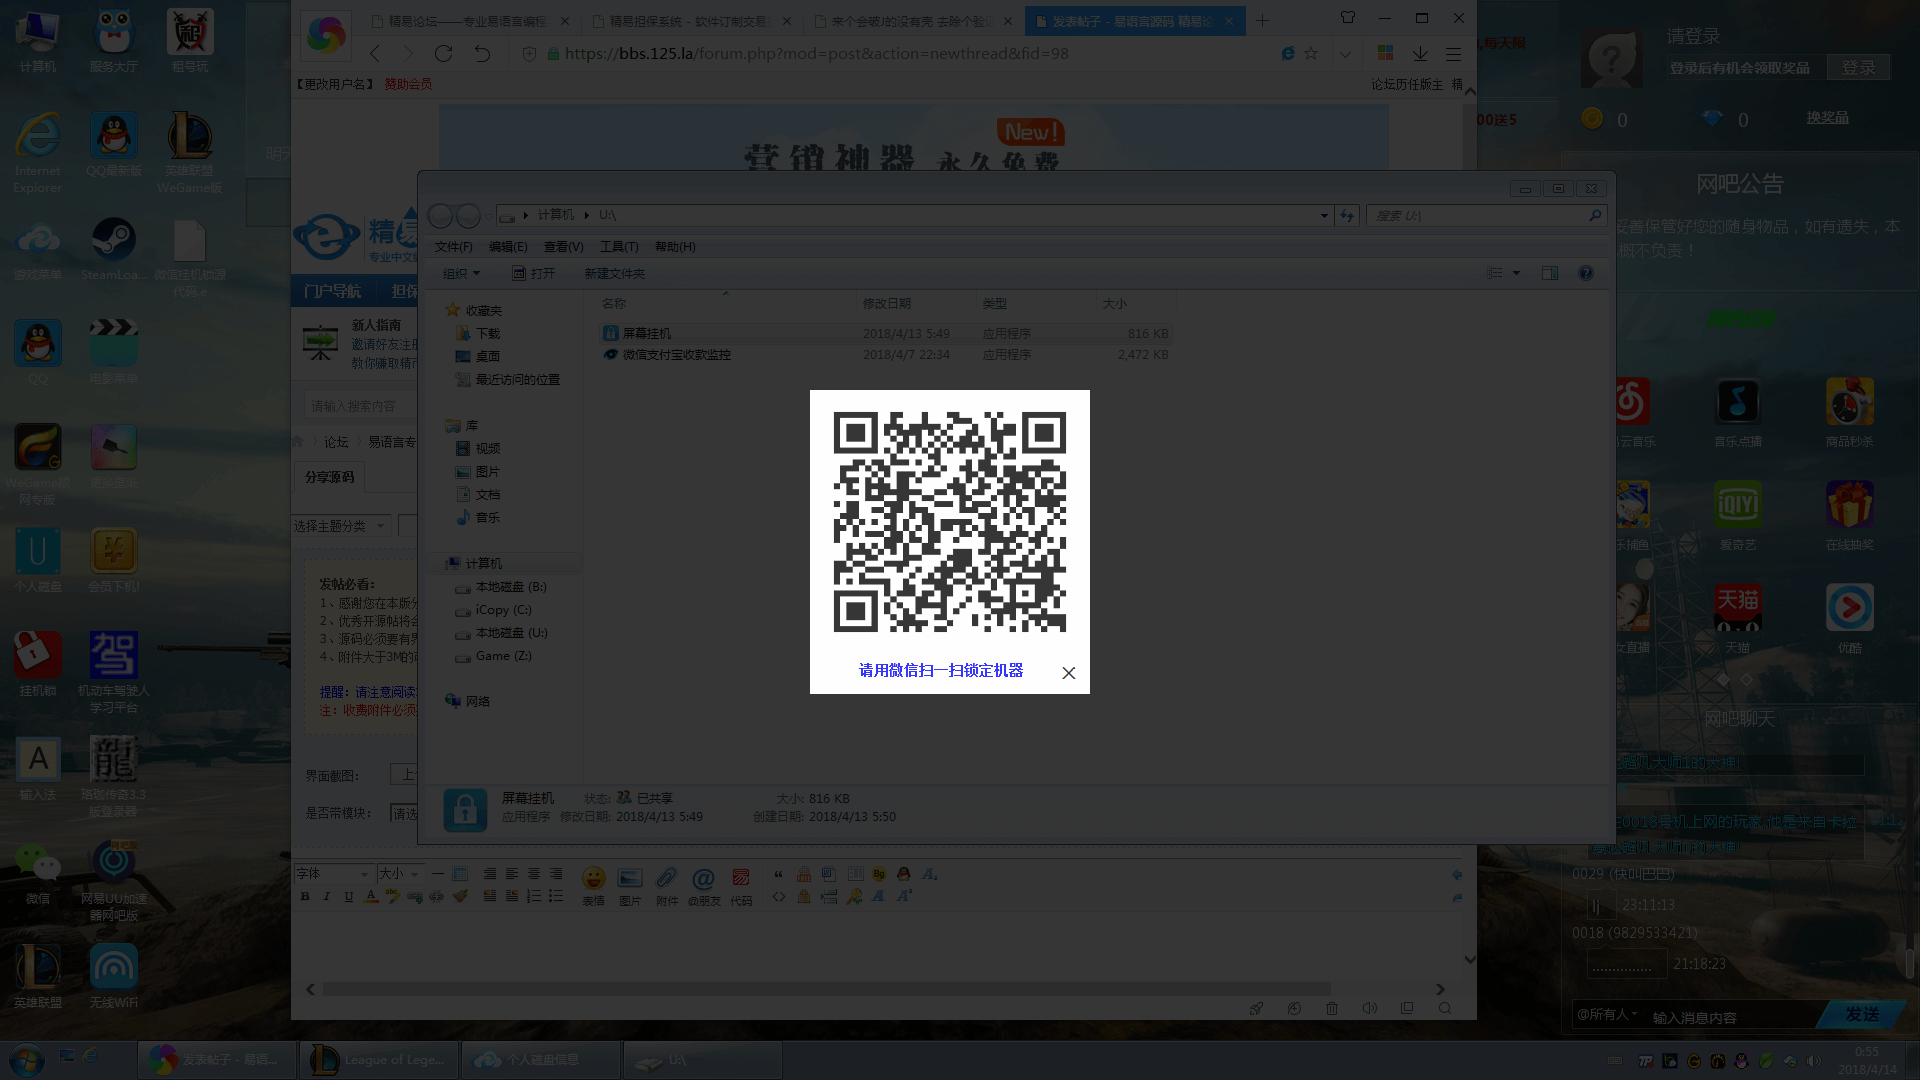The height and width of the screenshot is (1080, 1920).
Task: Toggle italic formatting in the editor
Action: pos(326,897)
